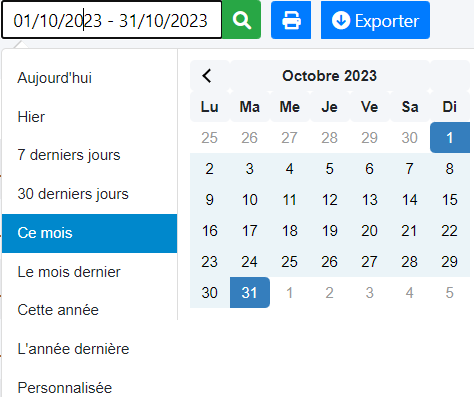Click greyed-out day 28 of previous month
The image size is (474, 397).
(330, 138)
